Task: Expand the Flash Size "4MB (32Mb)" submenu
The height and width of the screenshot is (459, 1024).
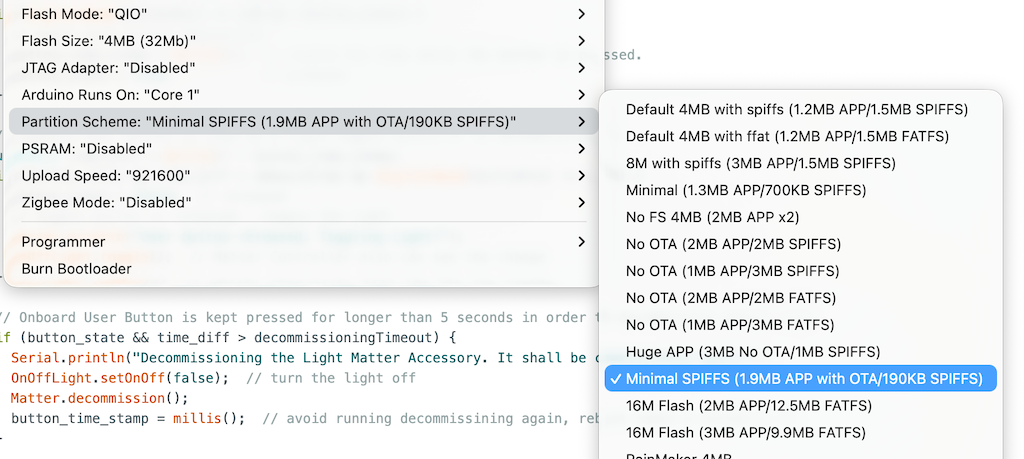Action: [x=300, y=41]
